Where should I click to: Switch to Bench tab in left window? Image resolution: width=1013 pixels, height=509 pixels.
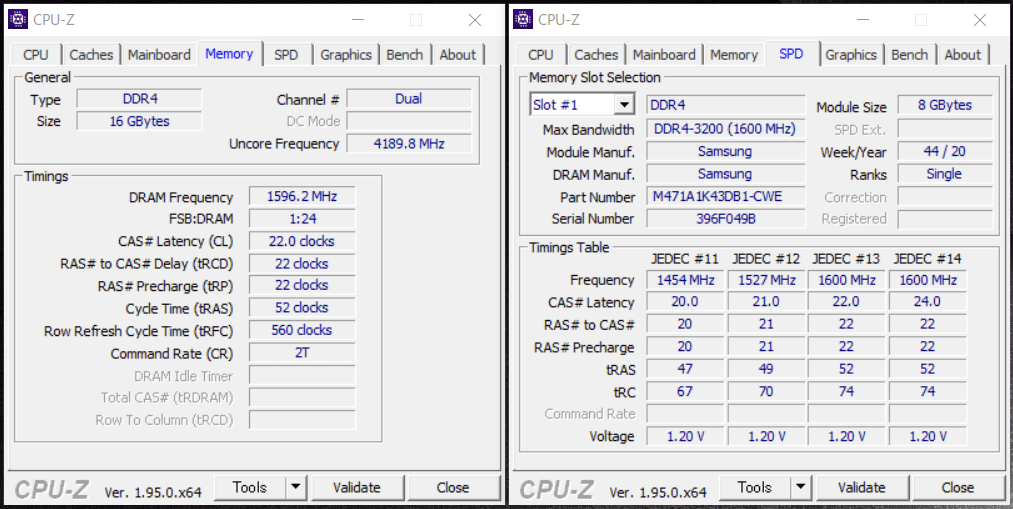[x=404, y=55]
